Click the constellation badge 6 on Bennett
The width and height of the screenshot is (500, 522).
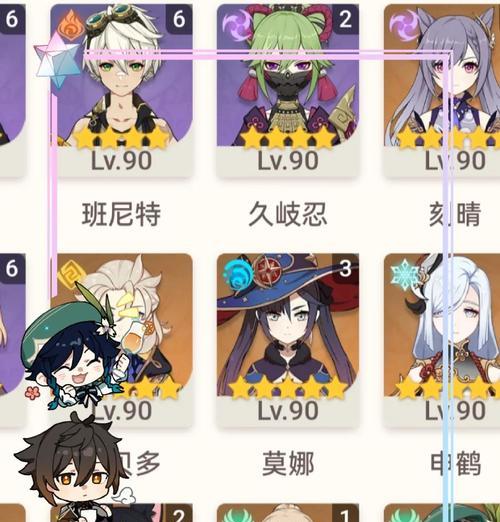pos(179,19)
